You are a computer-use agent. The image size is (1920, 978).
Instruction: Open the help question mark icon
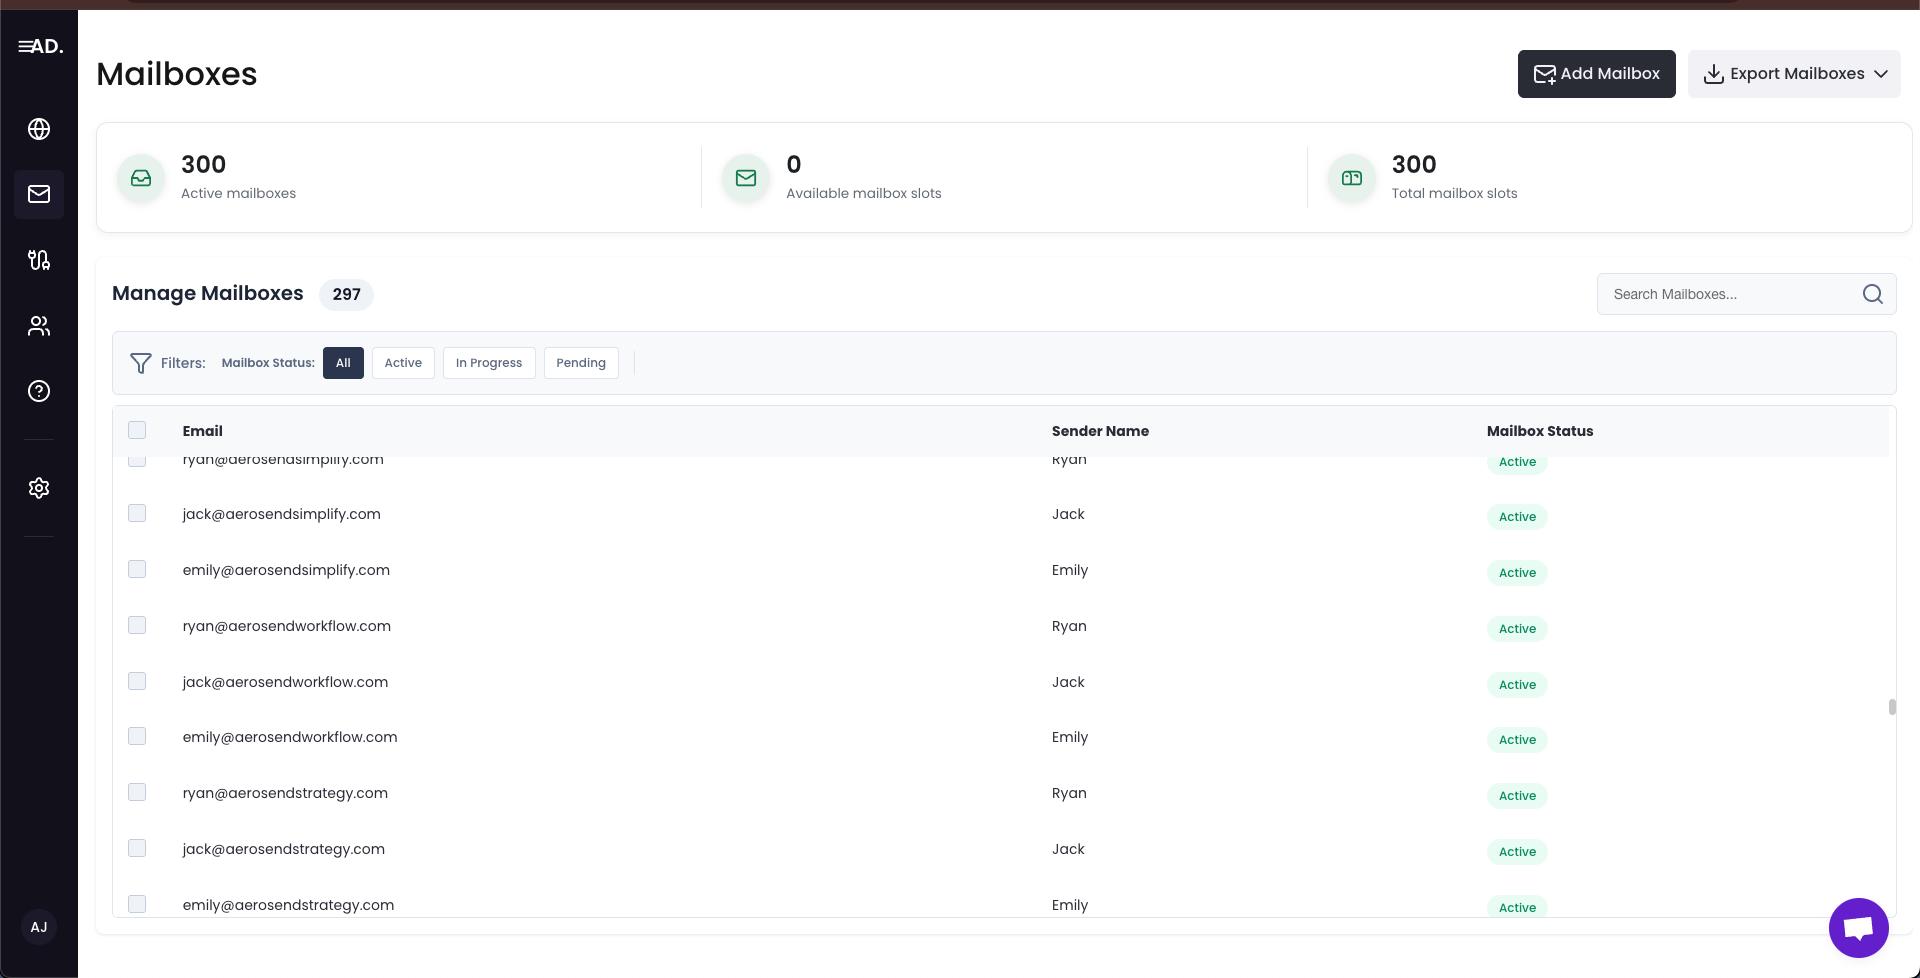click(x=39, y=391)
